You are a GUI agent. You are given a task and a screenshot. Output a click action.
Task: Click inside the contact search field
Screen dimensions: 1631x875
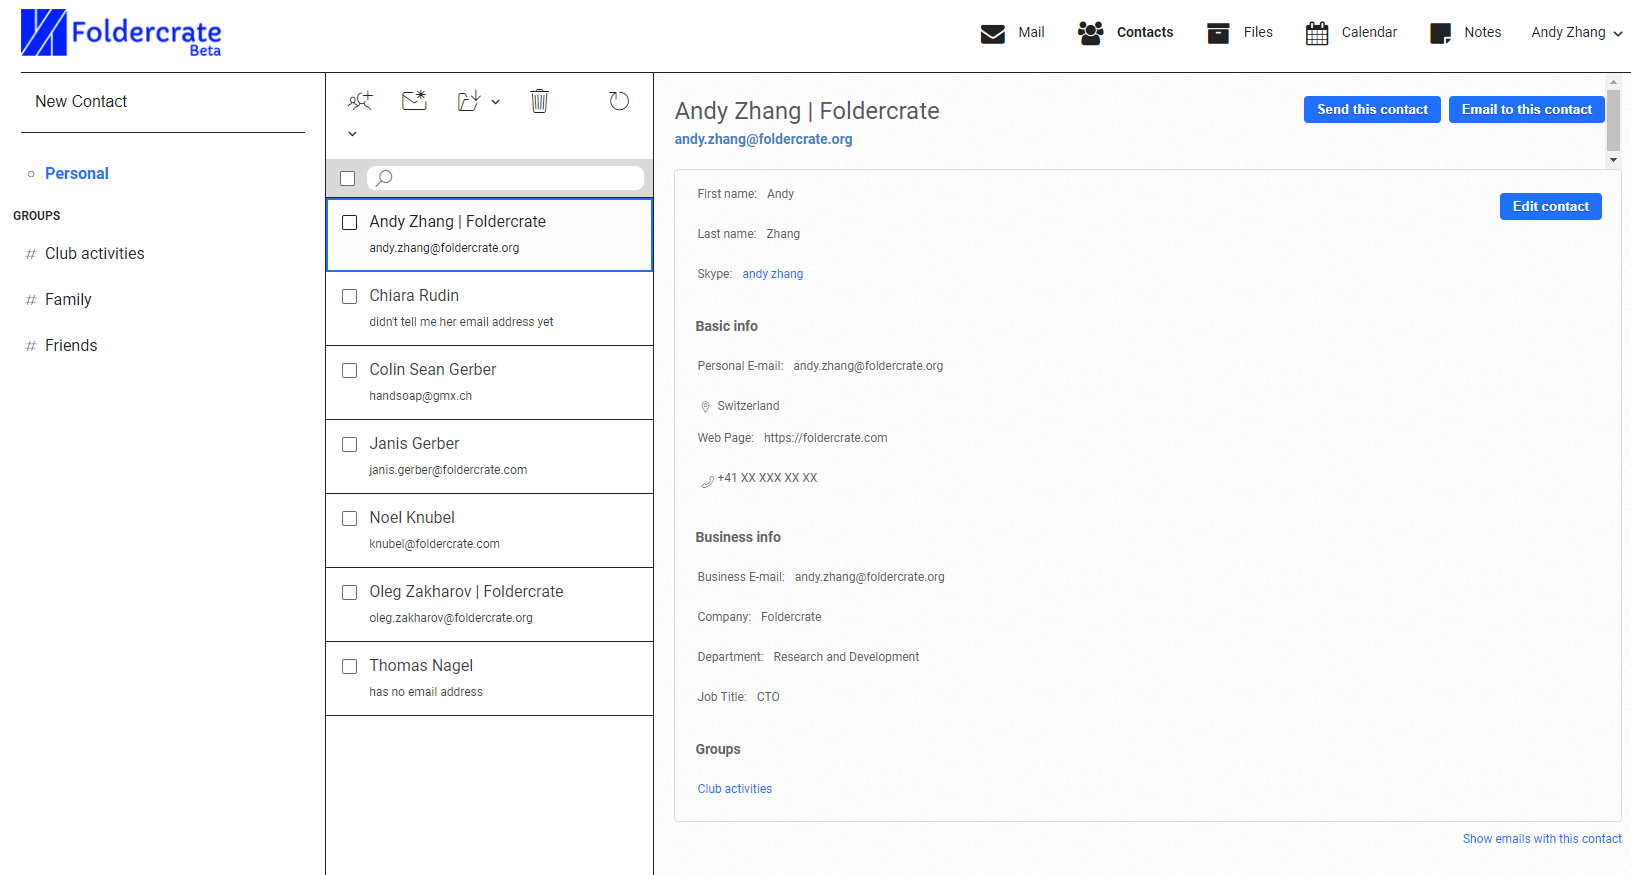(505, 178)
